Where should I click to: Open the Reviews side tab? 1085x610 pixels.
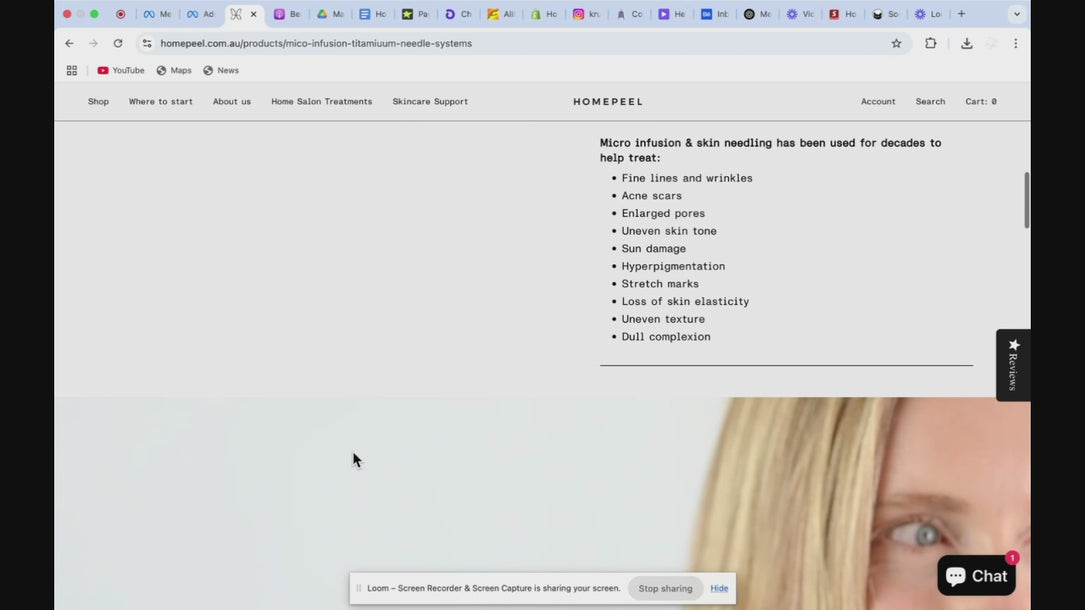click(1013, 365)
